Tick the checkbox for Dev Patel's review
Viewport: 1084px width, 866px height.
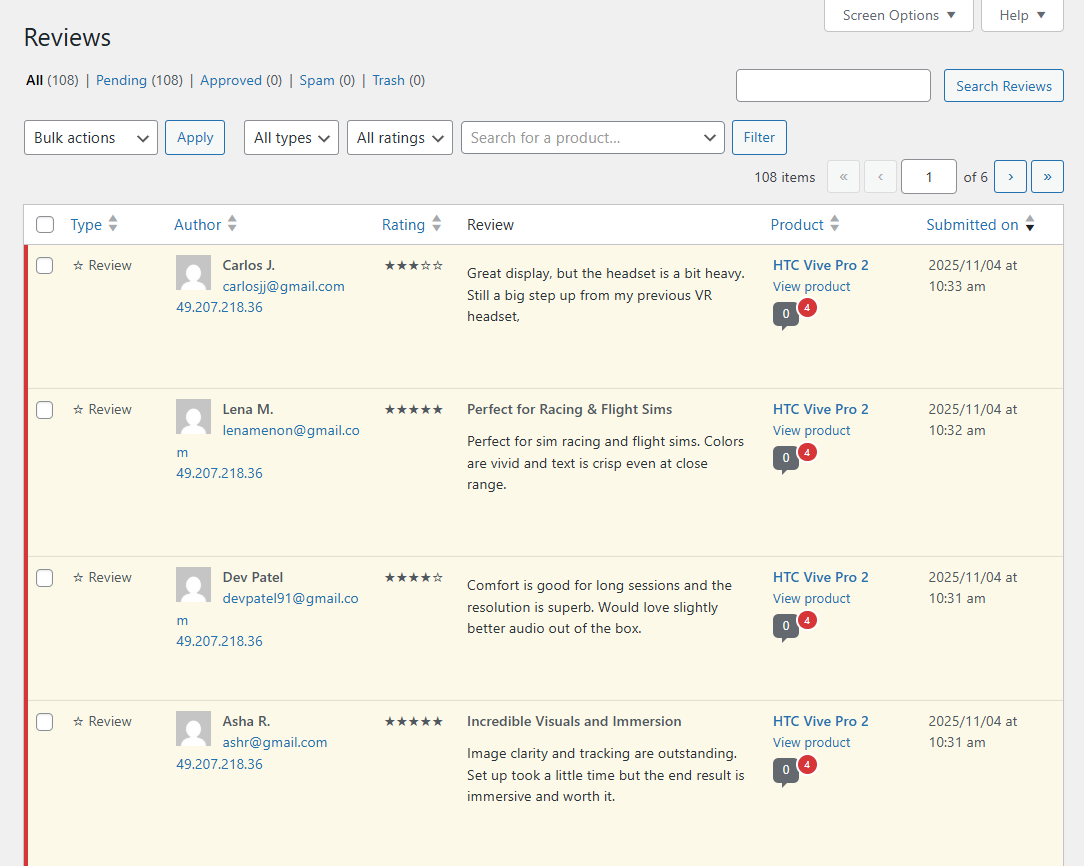point(45,578)
